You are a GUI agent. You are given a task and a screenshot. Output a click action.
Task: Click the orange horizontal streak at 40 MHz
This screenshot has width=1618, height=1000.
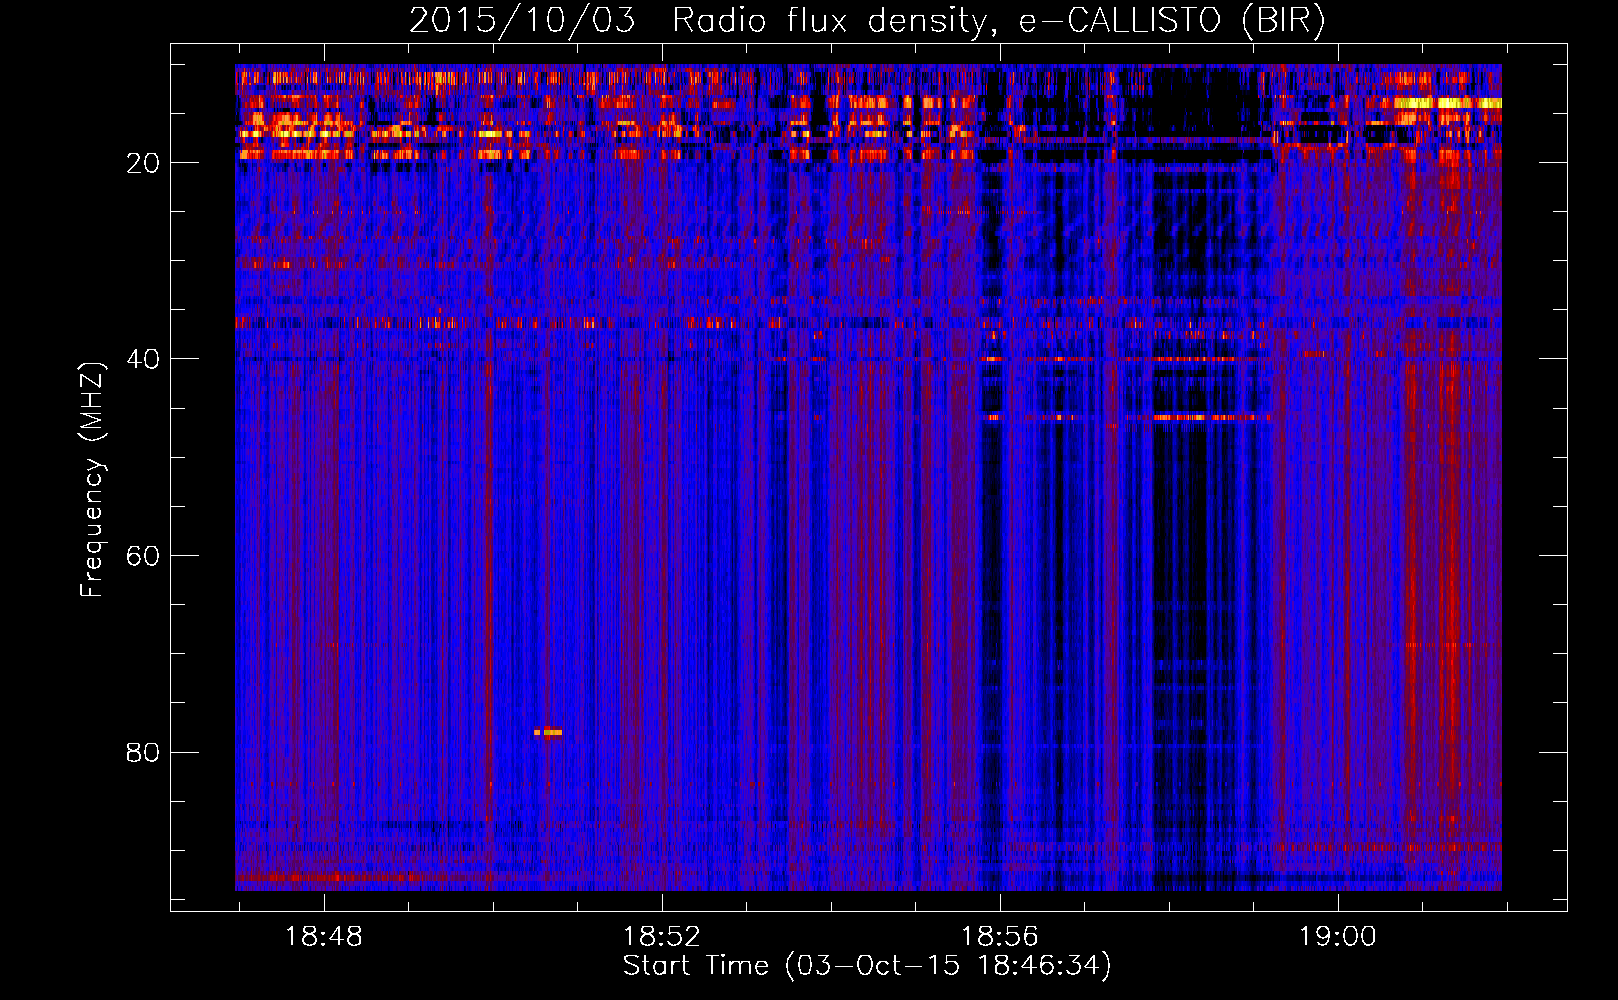(x=1190, y=358)
